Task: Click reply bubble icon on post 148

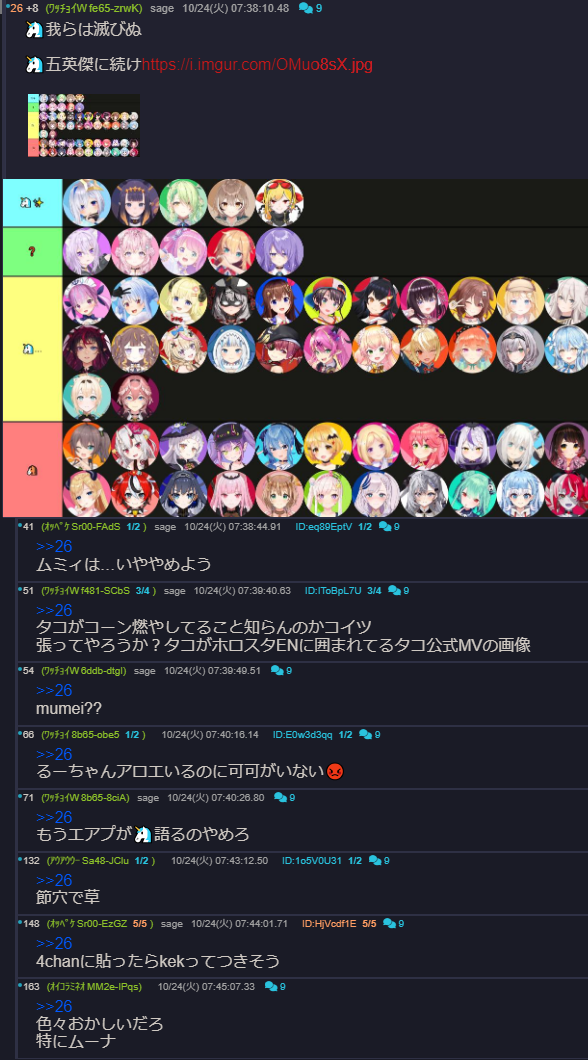Action: pyautogui.click(x=389, y=923)
